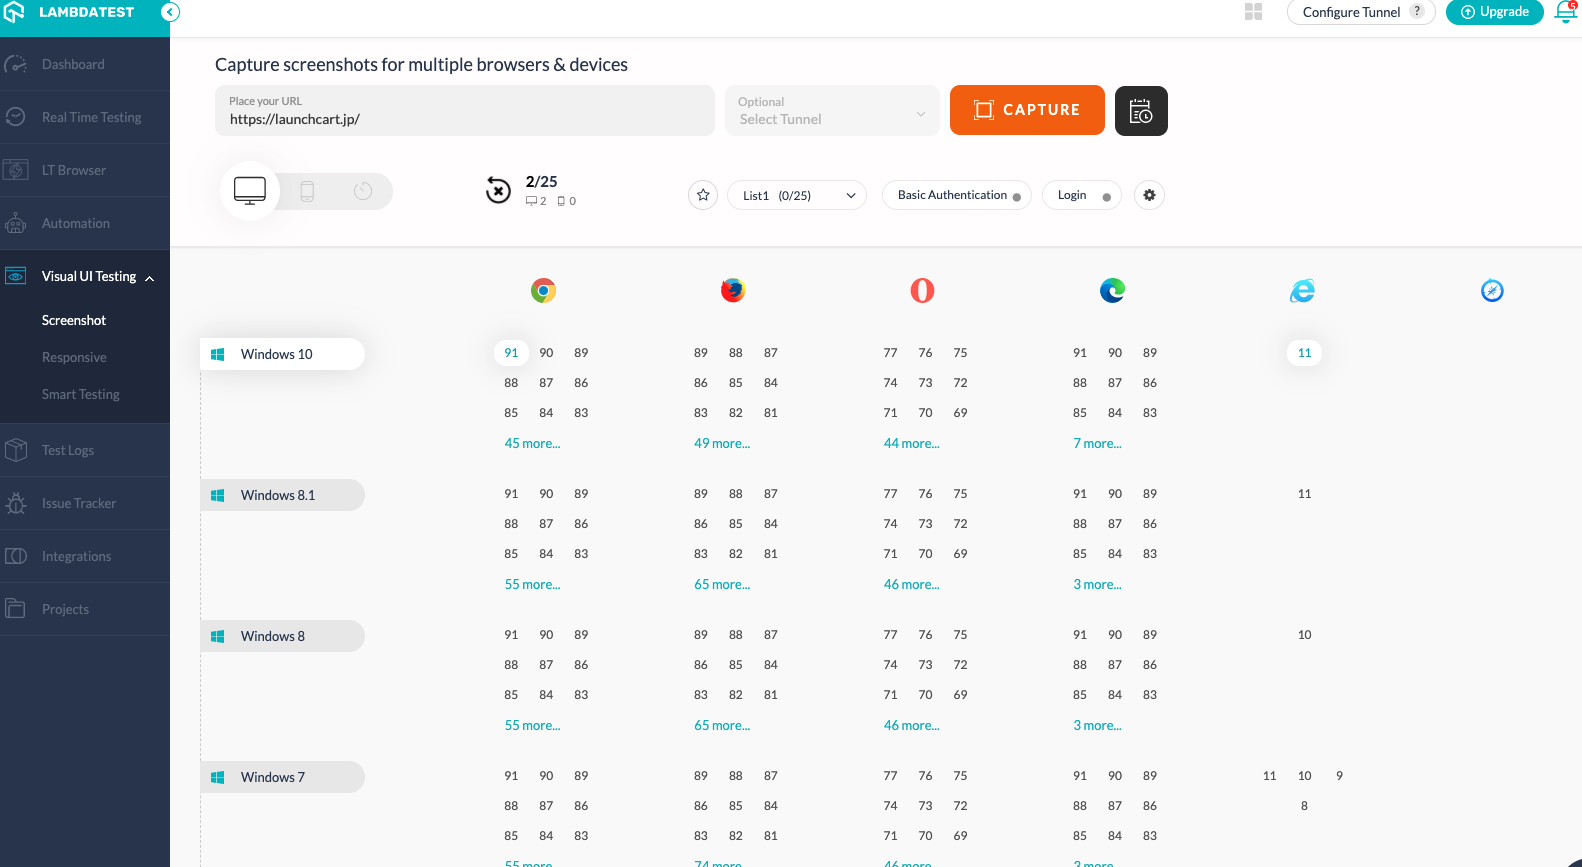Click the Firefox browser icon
This screenshot has width=1582, height=867.
click(733, 291)
